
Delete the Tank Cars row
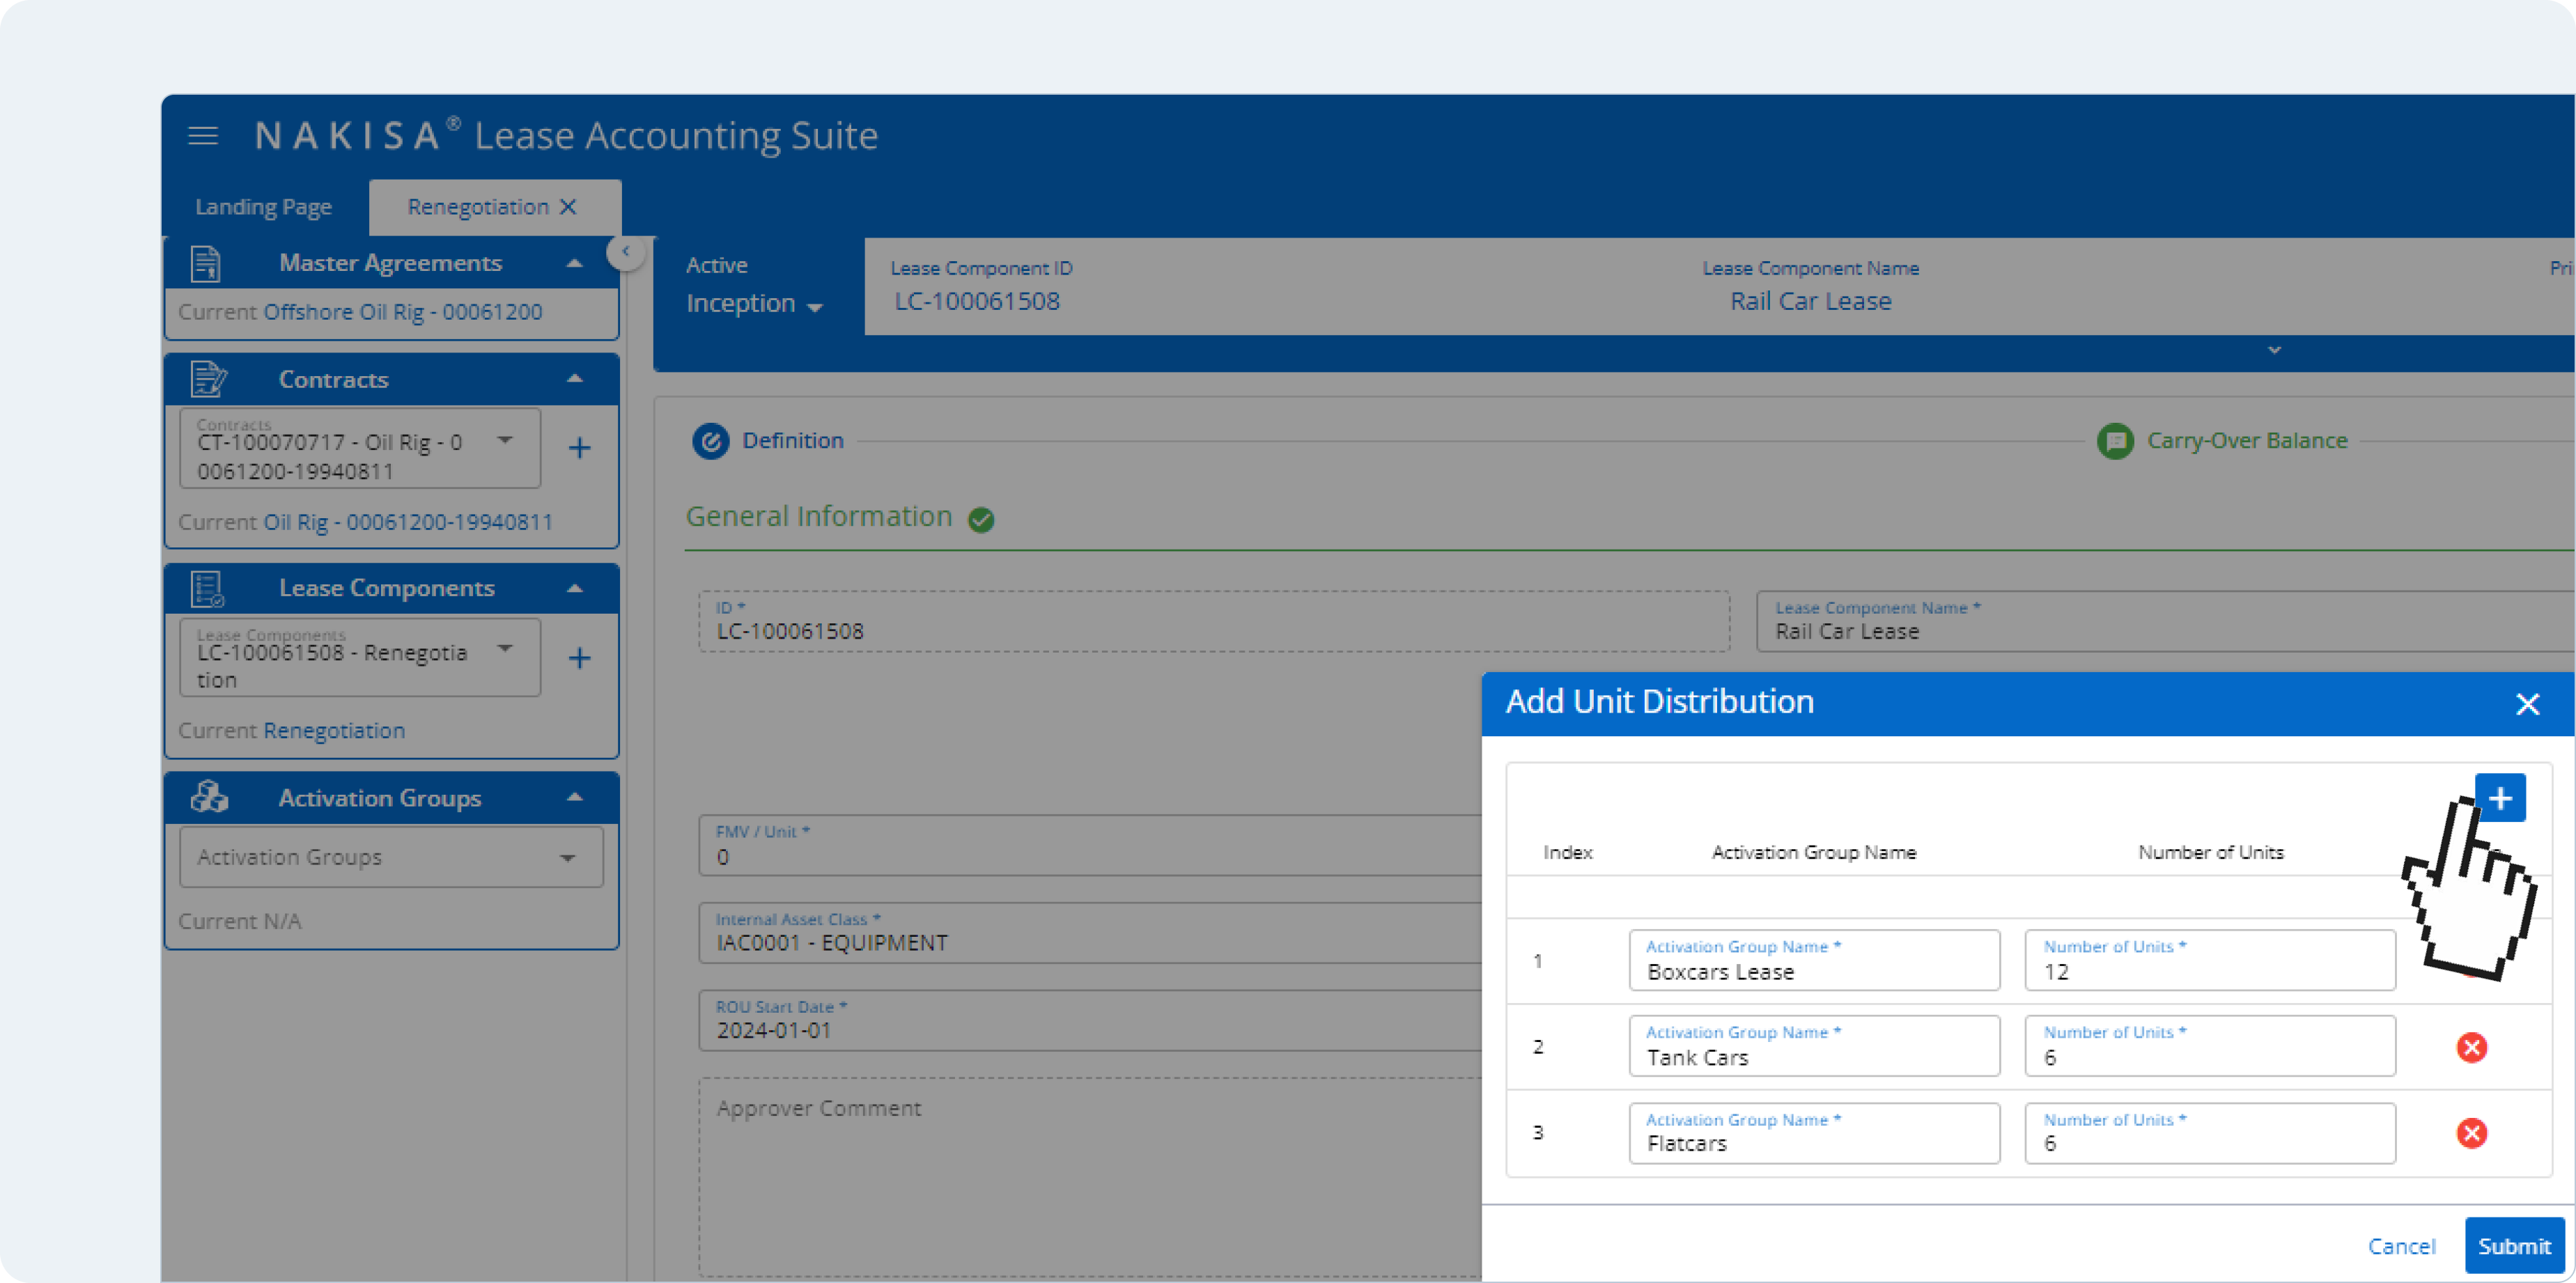(2471, 1047)
